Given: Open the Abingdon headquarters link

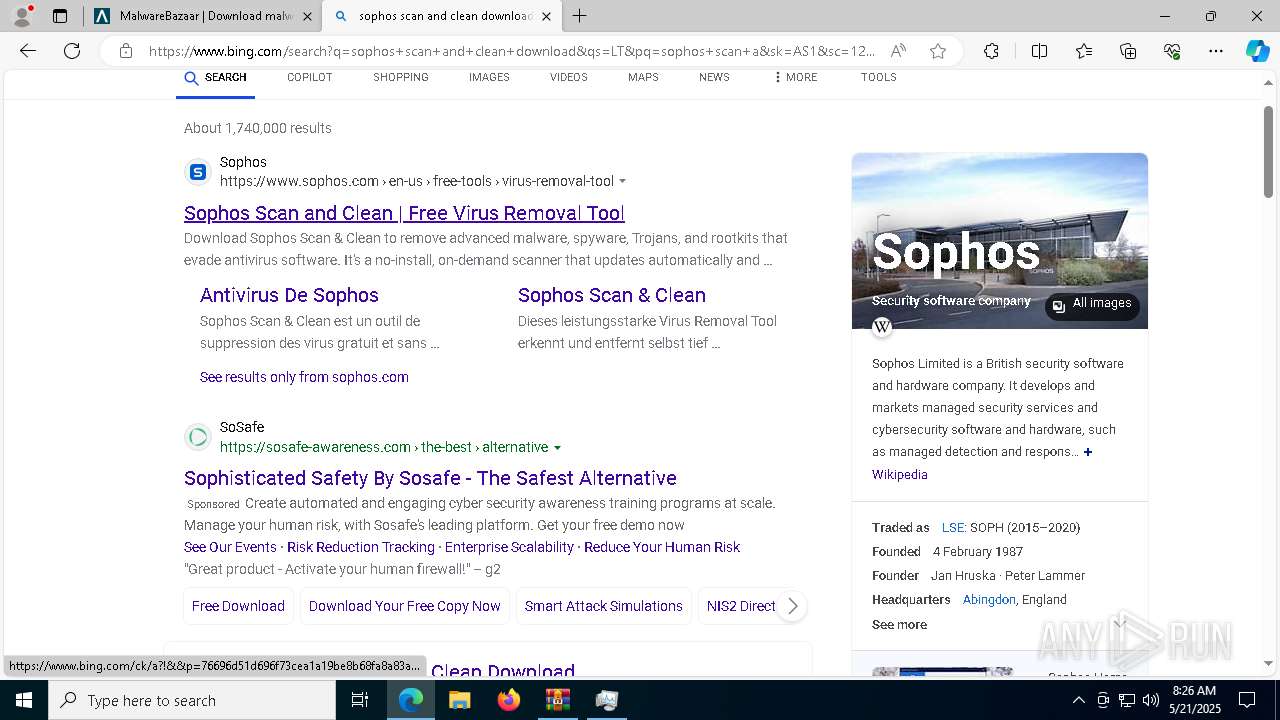Looking at the screenshot, I should [x=989, y=599].
